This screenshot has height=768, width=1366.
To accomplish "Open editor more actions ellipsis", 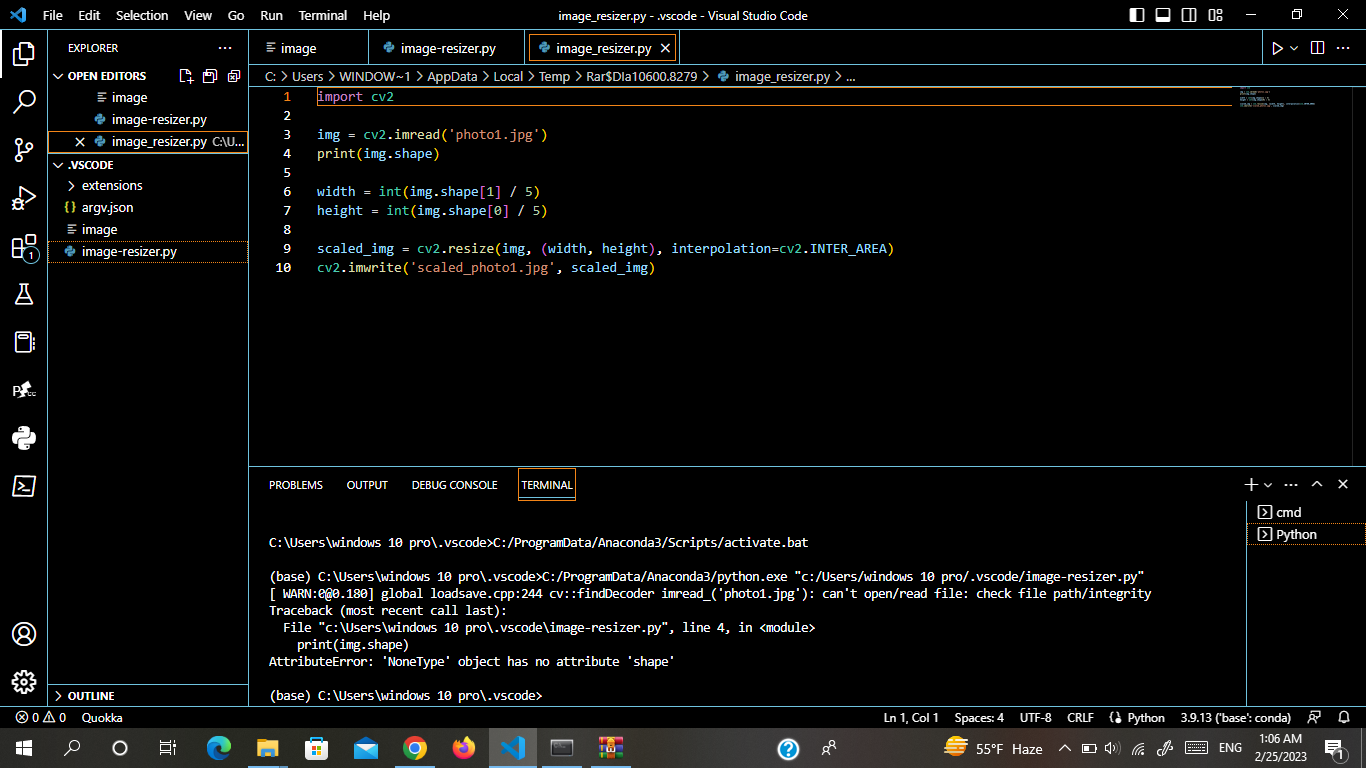I will tap(1343, 48).
